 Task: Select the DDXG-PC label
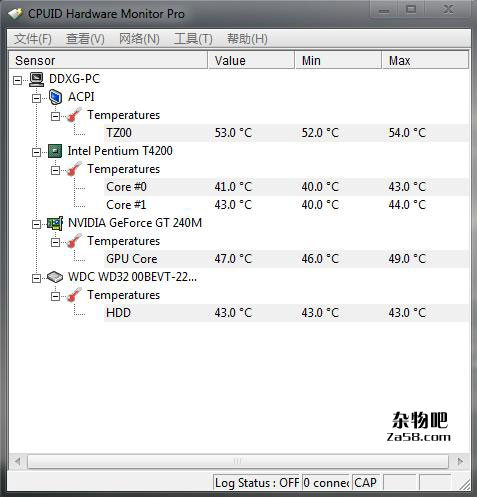coord(74,79)
